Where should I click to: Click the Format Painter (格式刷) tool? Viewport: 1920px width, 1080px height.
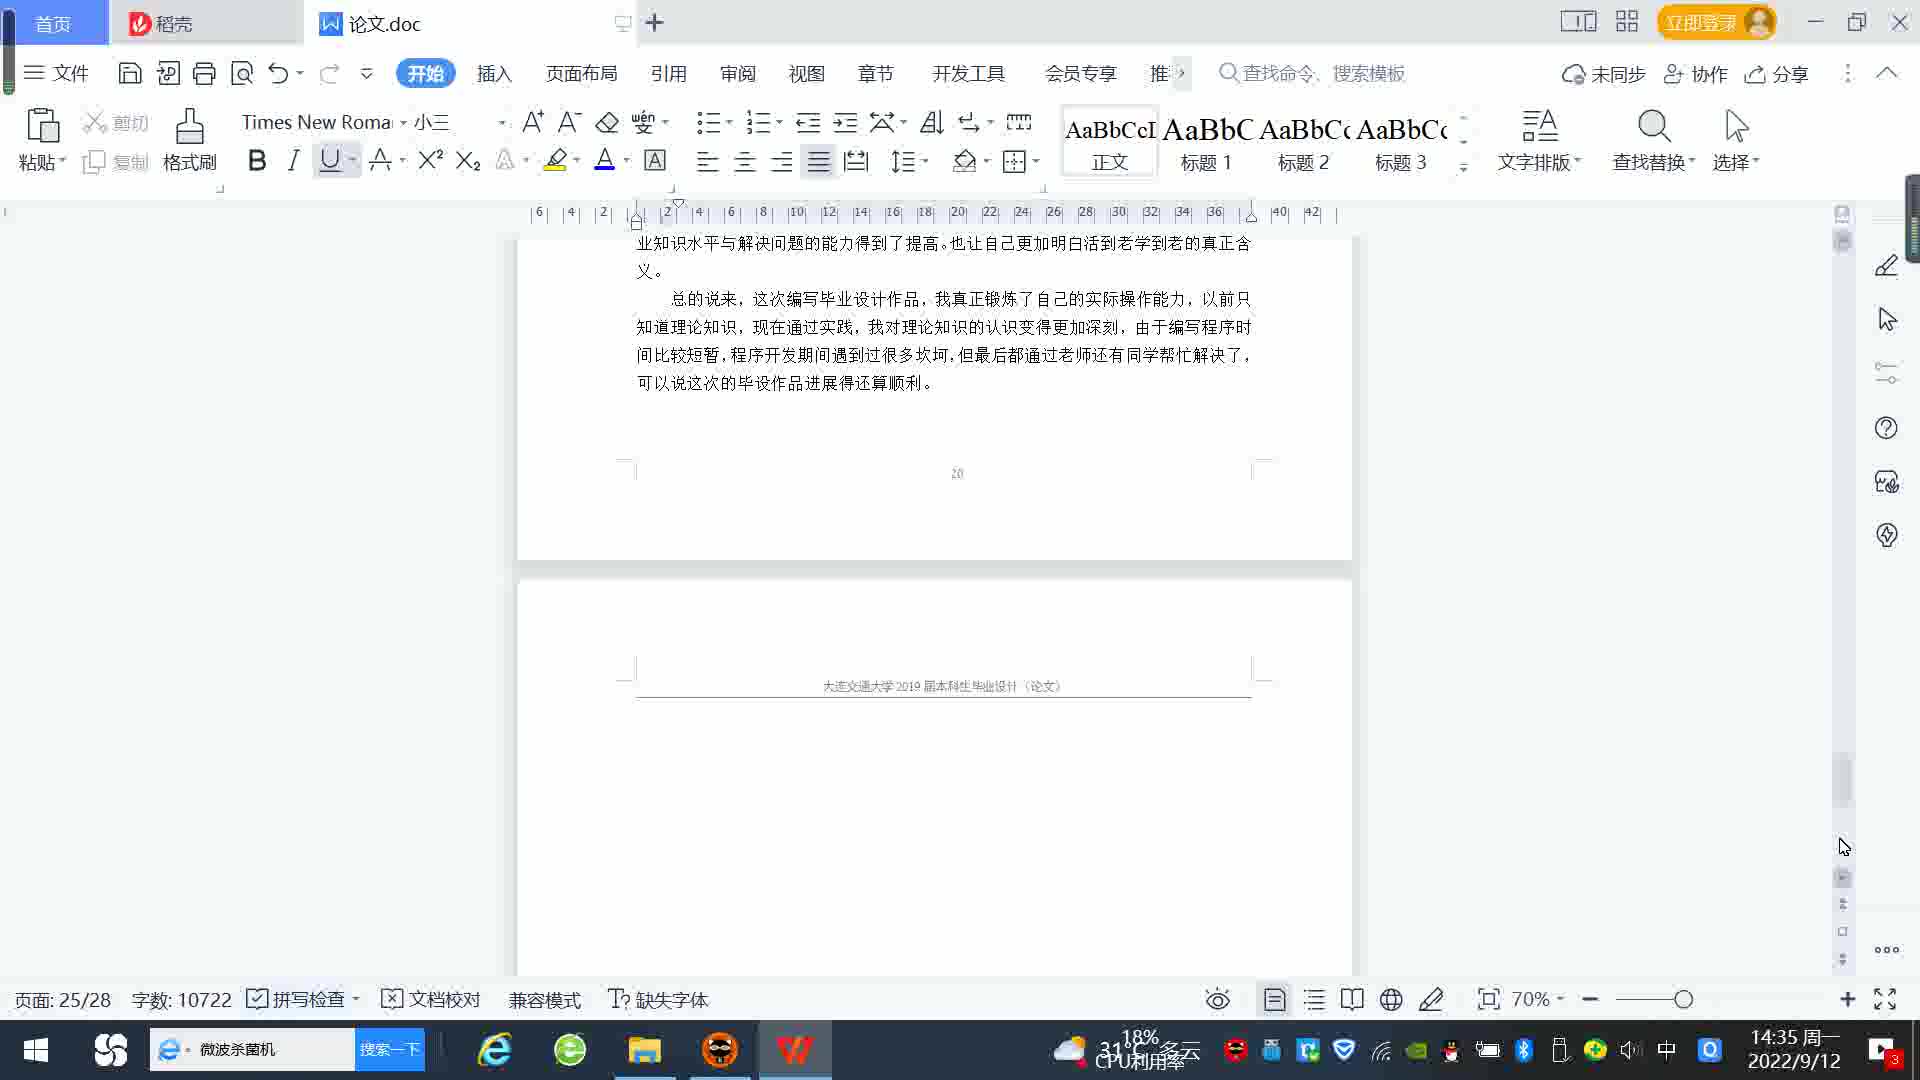coord(189,140)
